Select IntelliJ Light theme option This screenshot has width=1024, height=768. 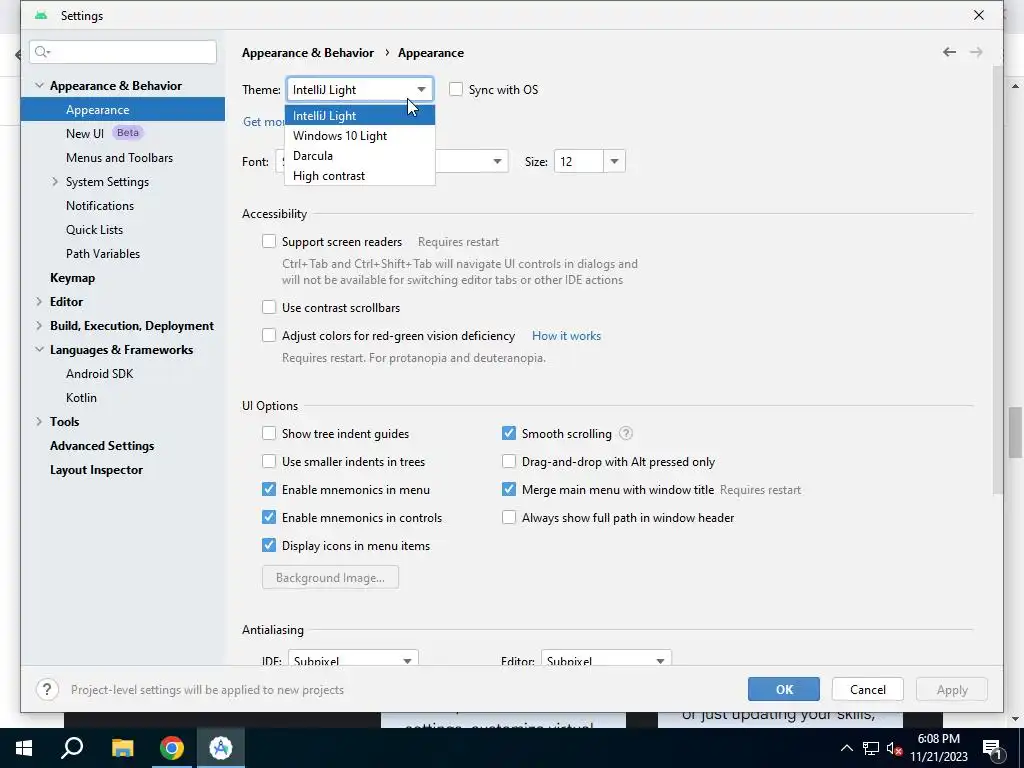coord(360,116)
